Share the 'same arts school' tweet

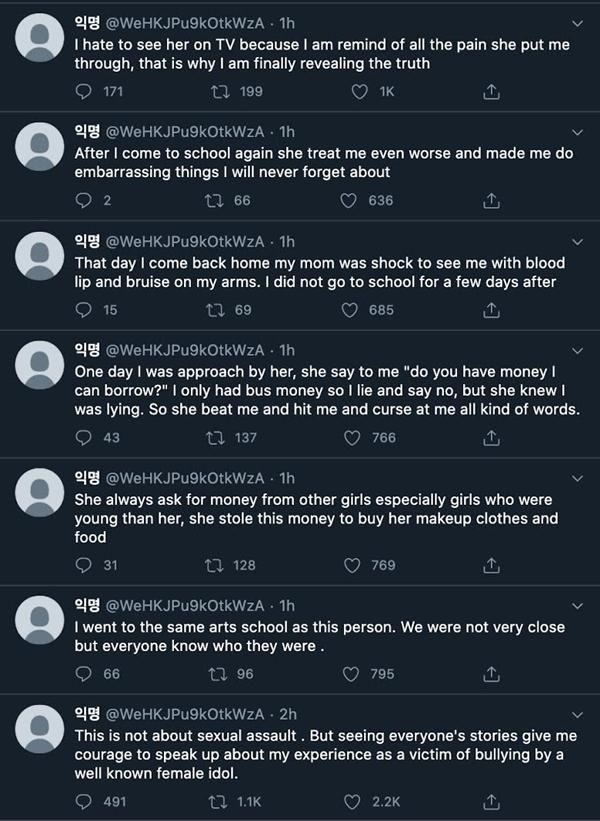(490, 674)
